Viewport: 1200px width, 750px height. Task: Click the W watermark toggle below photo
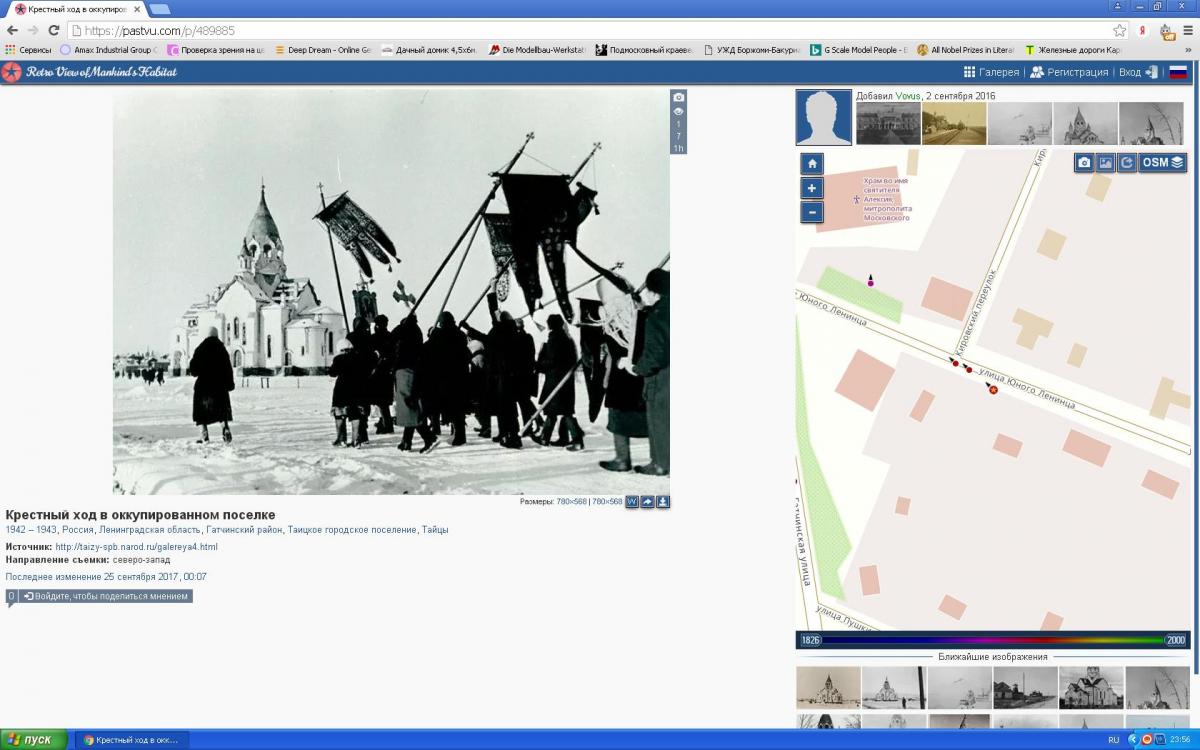(x=632, y=502)
